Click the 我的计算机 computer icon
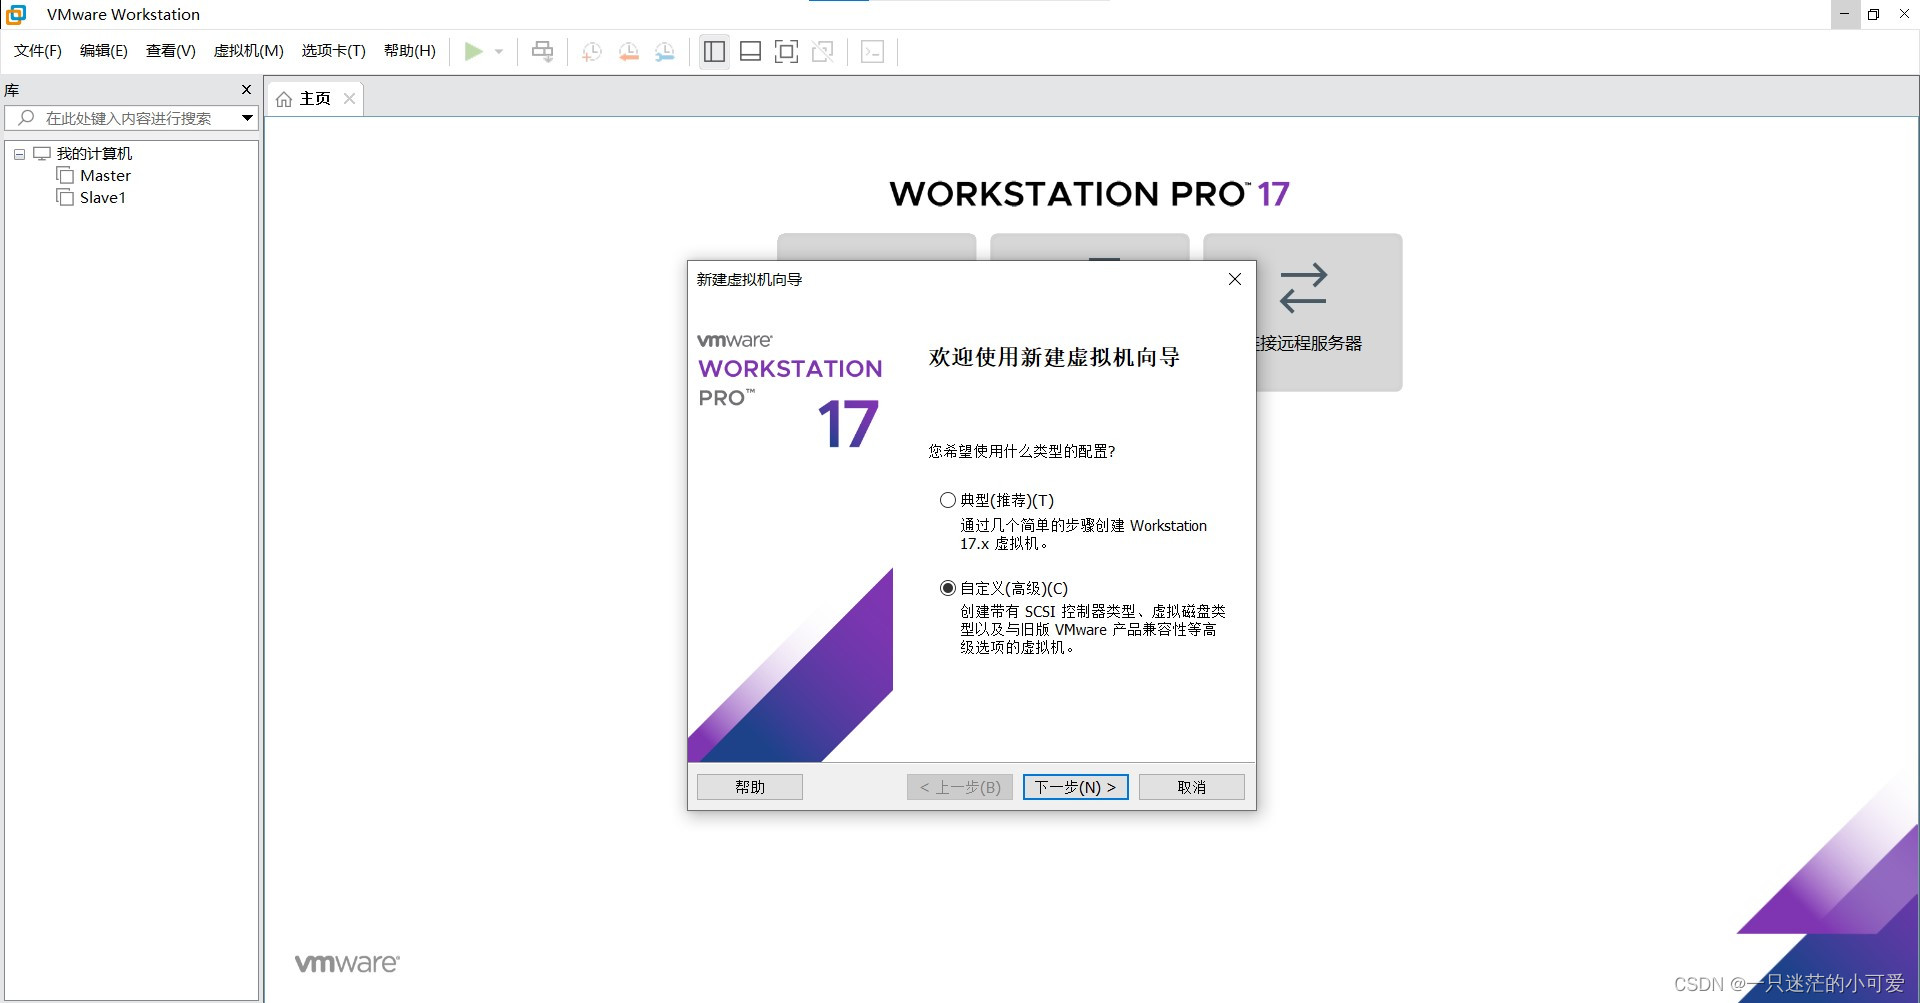This screenshot has width=1920, height=1003. [x=42, y=153]
